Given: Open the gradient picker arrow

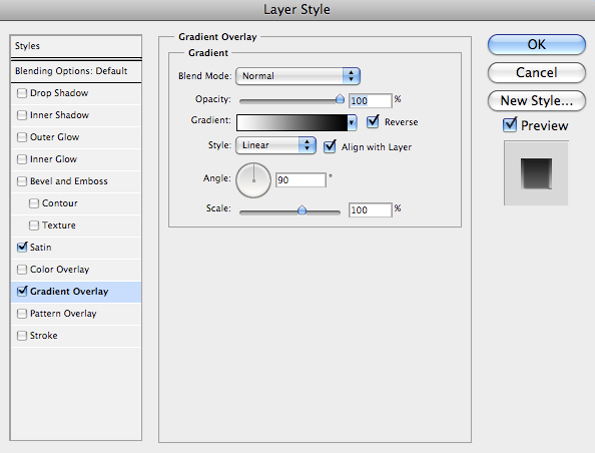Looking at the screenshot, I should [x=352, y=123].
